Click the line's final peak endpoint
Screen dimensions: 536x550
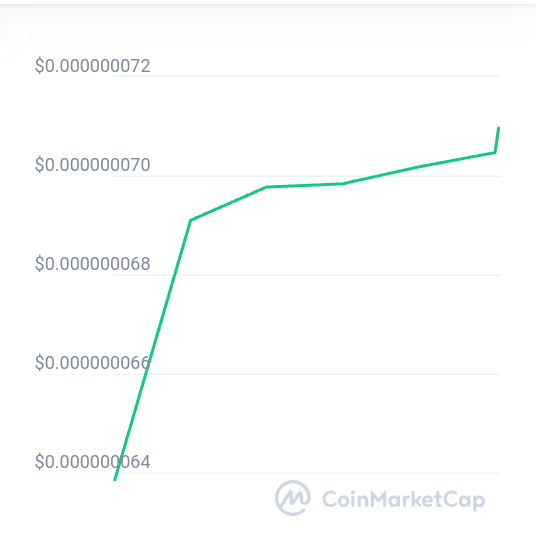(499, 128)
